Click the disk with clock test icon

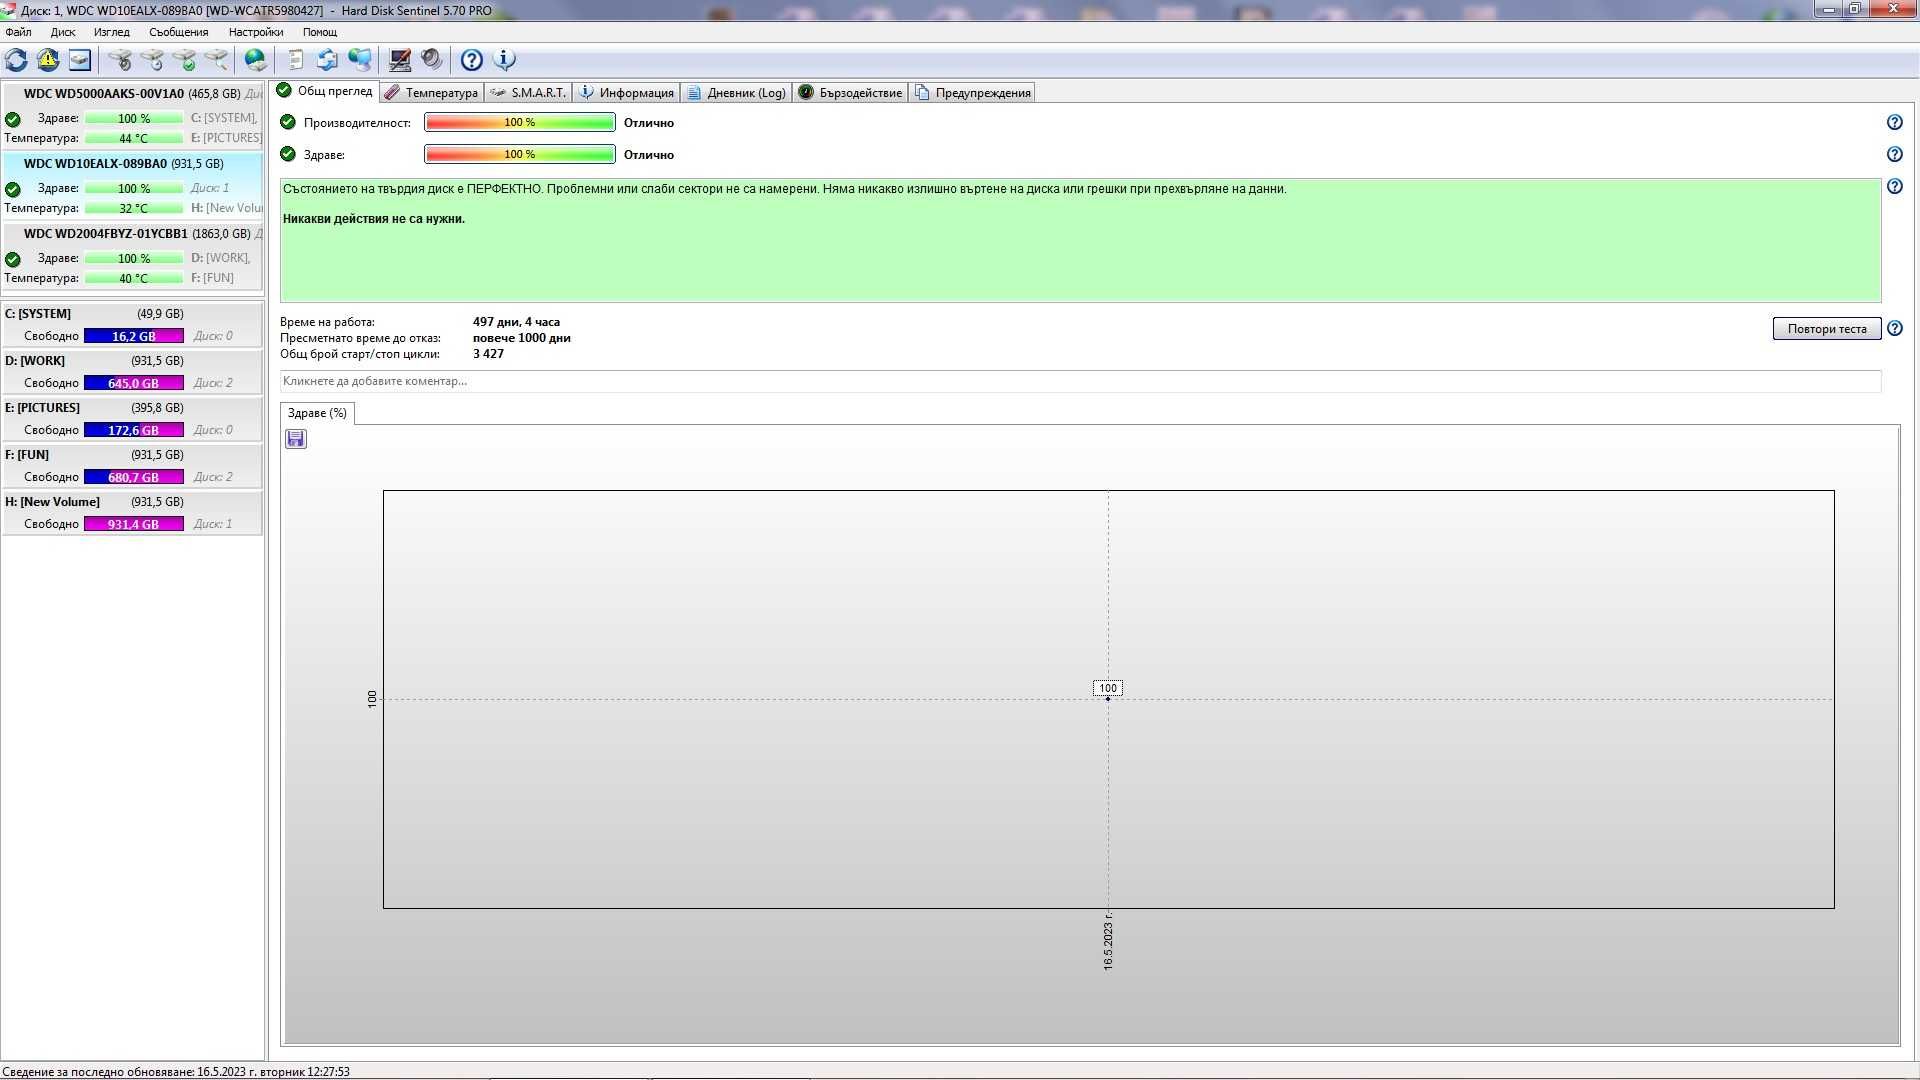(x=152, y=60)
